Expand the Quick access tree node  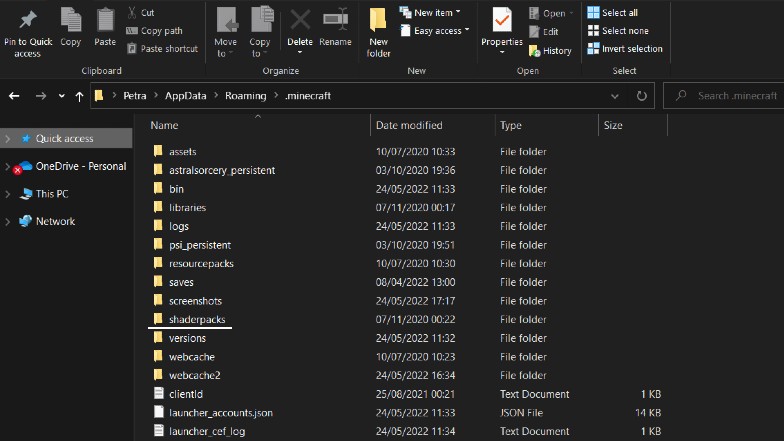pos(8,138)
